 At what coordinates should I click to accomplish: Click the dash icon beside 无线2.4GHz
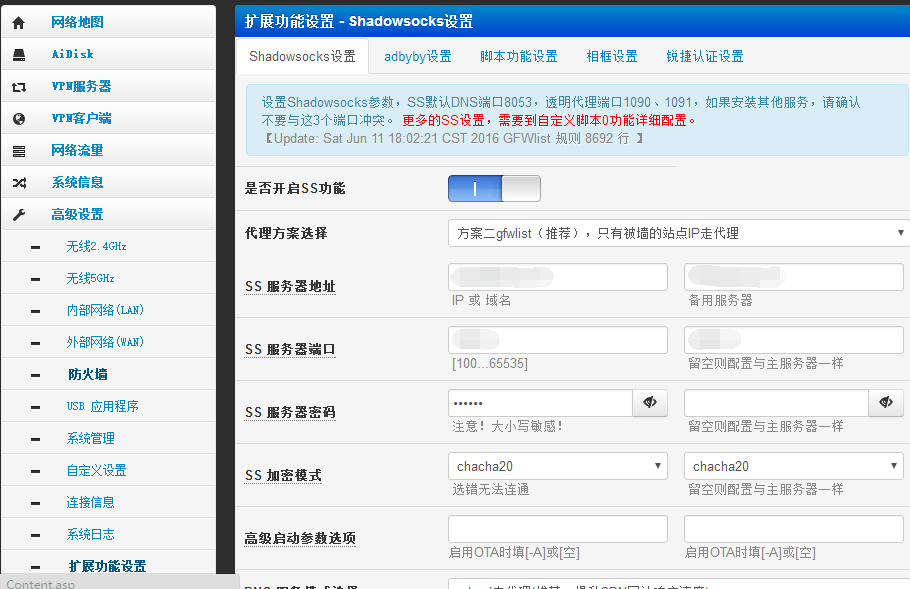pyautogui.click(x=35, y=247)
